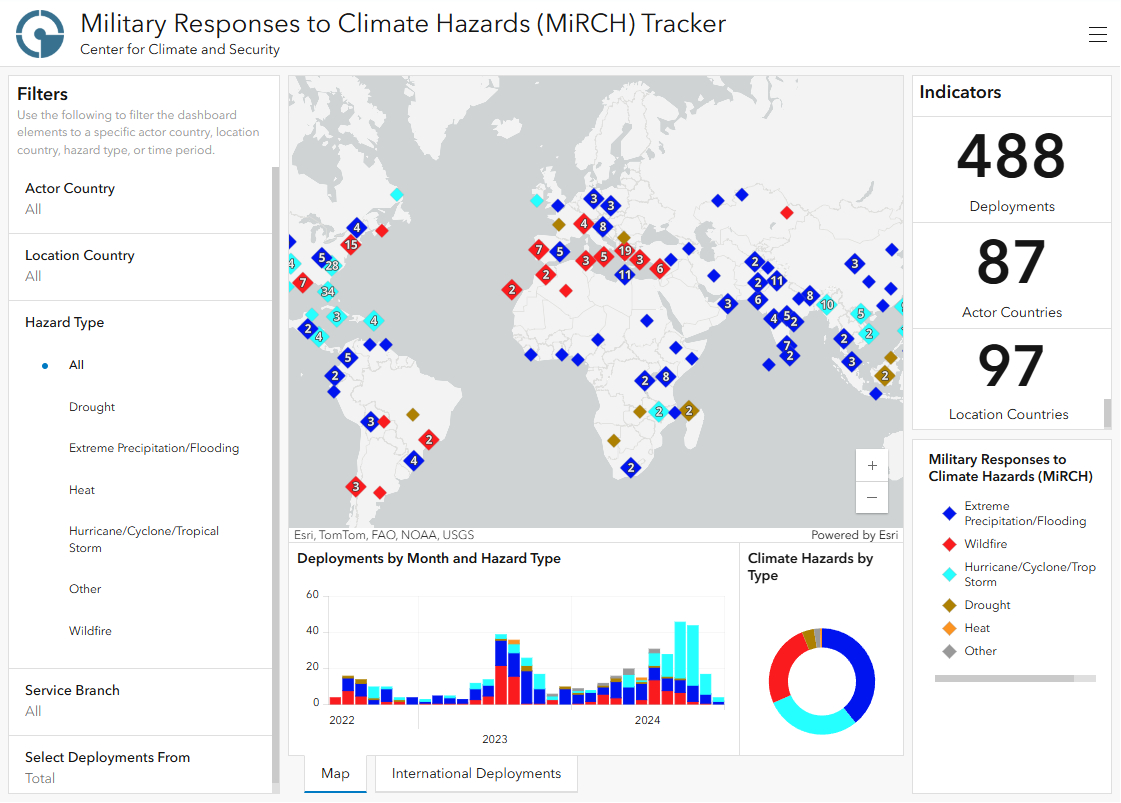Click the flooding cluster marker labeled 11 in Africa
The image size is (1121, 803).
click(625, 274)
